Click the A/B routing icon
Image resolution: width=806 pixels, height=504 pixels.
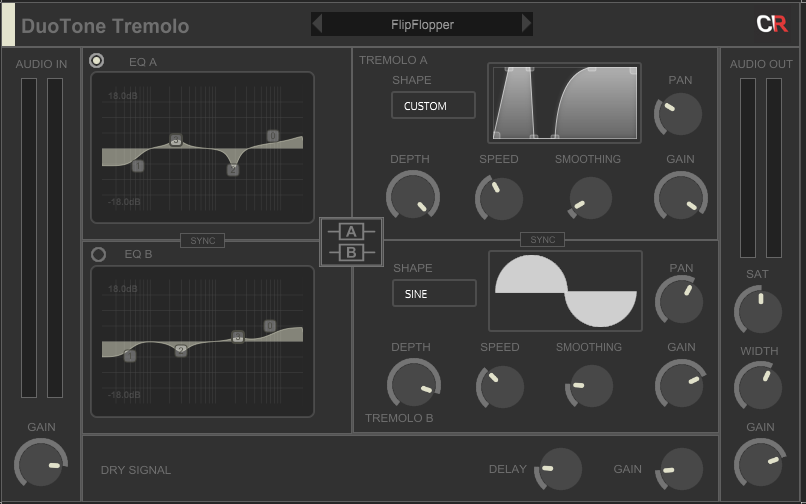(x=350, y=242)
